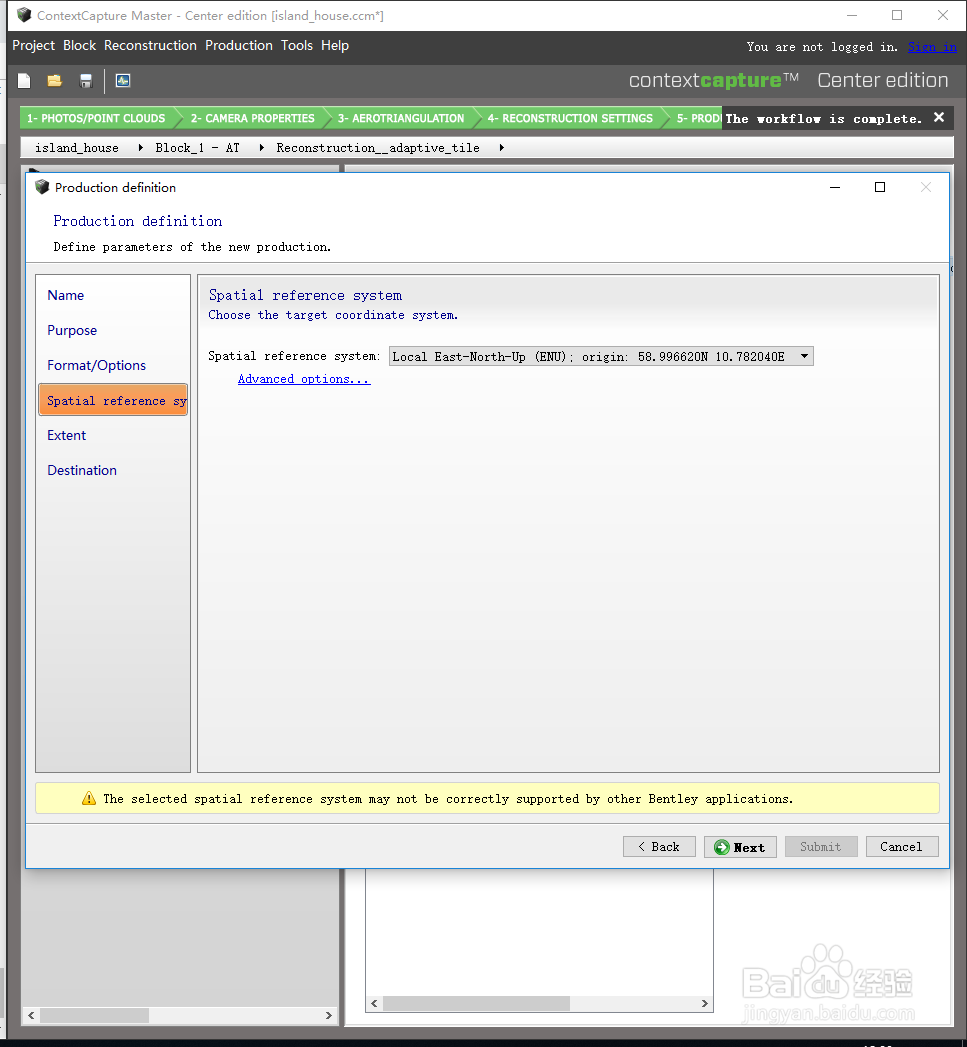Select workflow step 3- Aerotriangulation
The height and width of the screenshot is (1047, 967).
[x=401, y=118]
